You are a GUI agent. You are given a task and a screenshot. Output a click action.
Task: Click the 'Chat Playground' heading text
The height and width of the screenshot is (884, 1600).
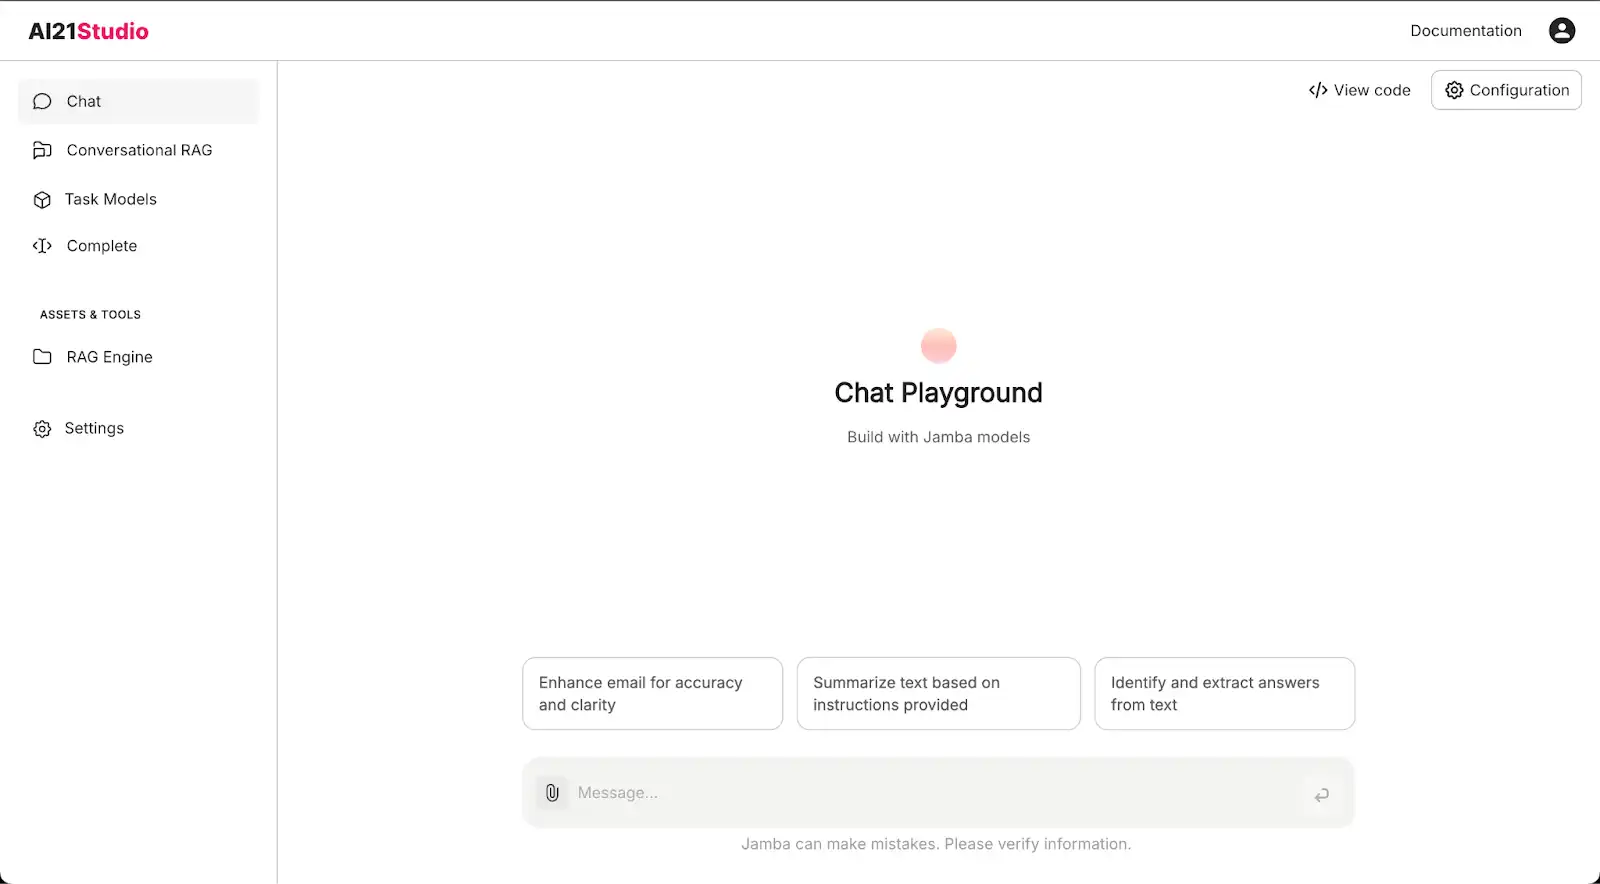click(x=938, y=393)
